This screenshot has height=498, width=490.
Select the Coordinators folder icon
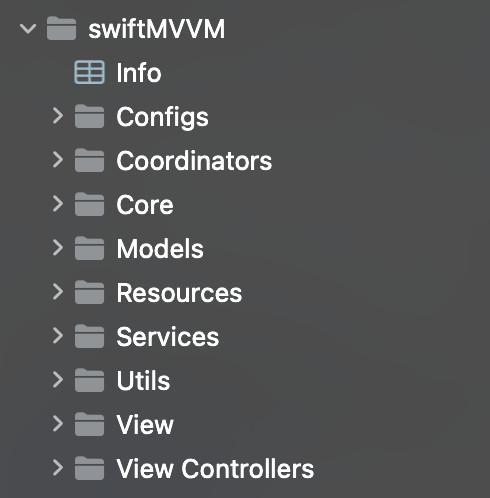point(89,160)
